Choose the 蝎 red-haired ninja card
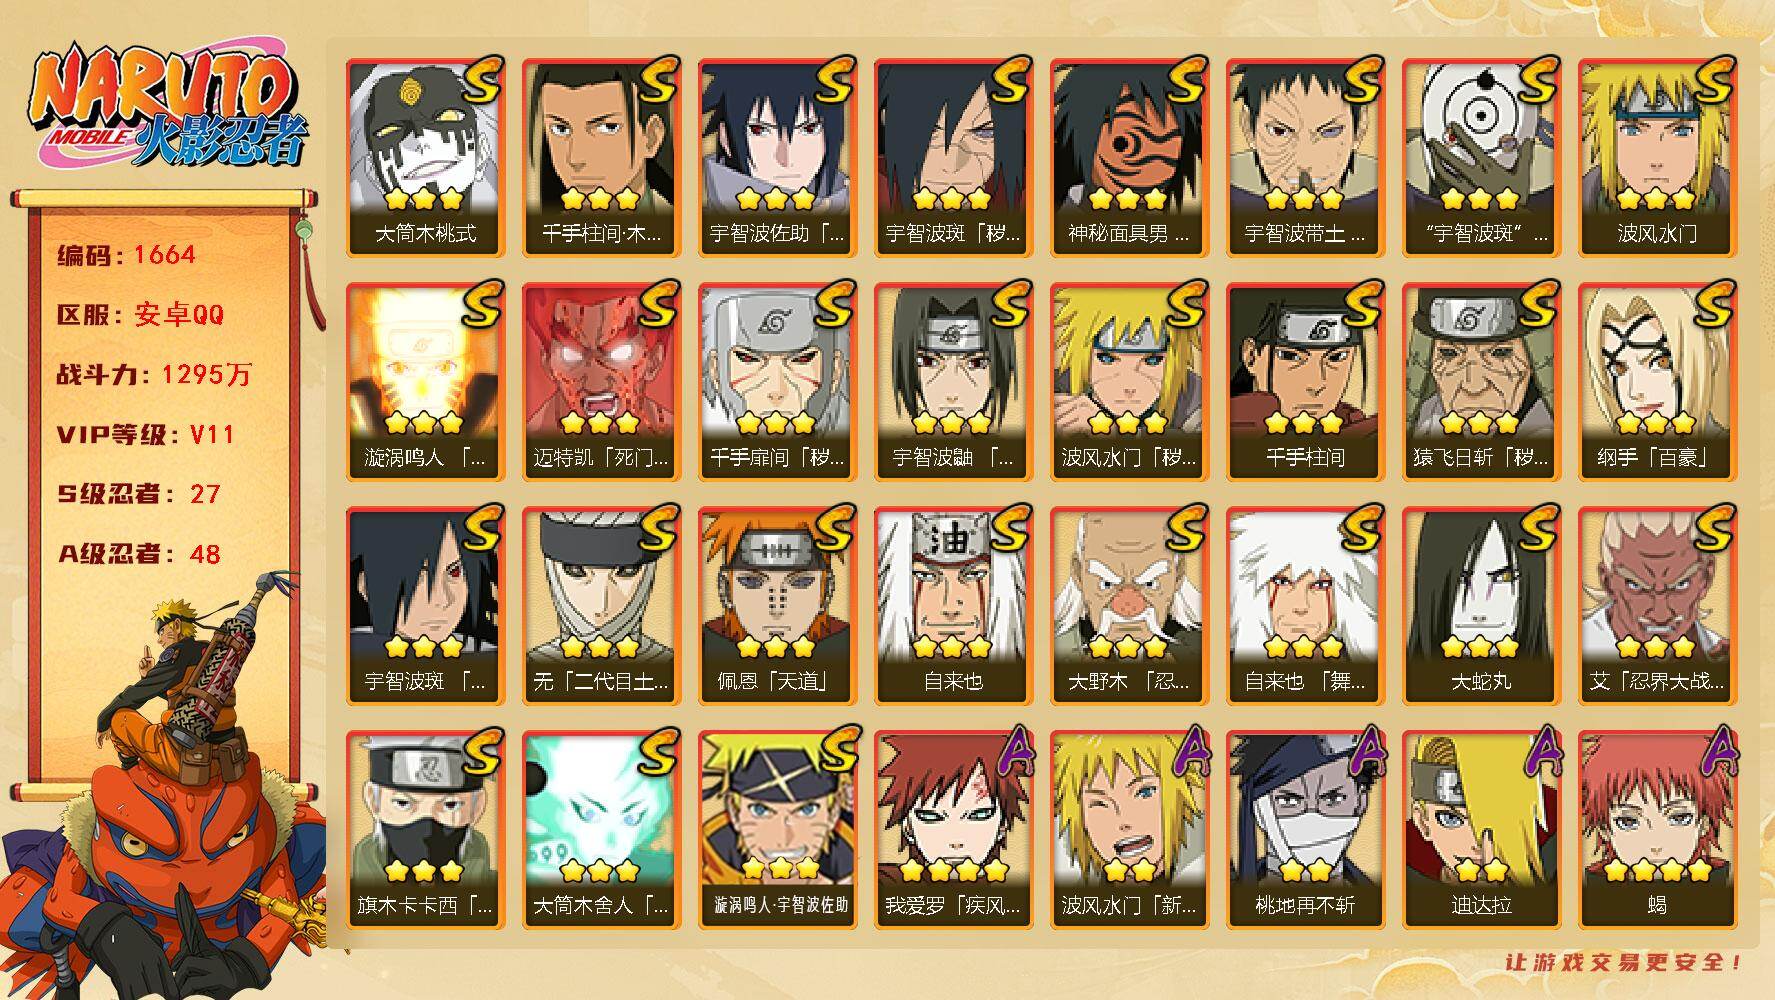Image resolution: width=1775 pixels, height=1000 pixels. 1657,830
